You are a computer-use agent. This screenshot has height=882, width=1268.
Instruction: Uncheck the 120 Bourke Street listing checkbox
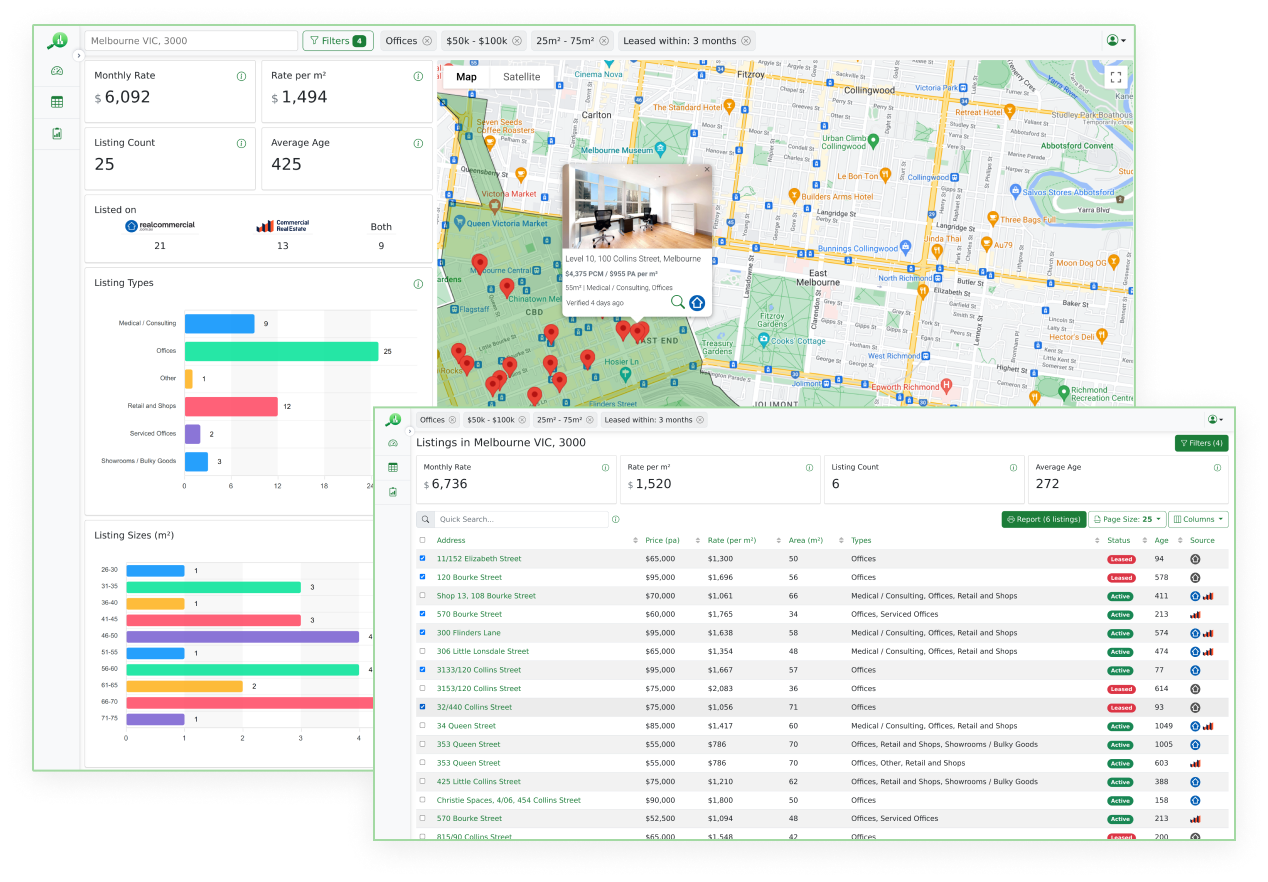click(x=421, y=577)
